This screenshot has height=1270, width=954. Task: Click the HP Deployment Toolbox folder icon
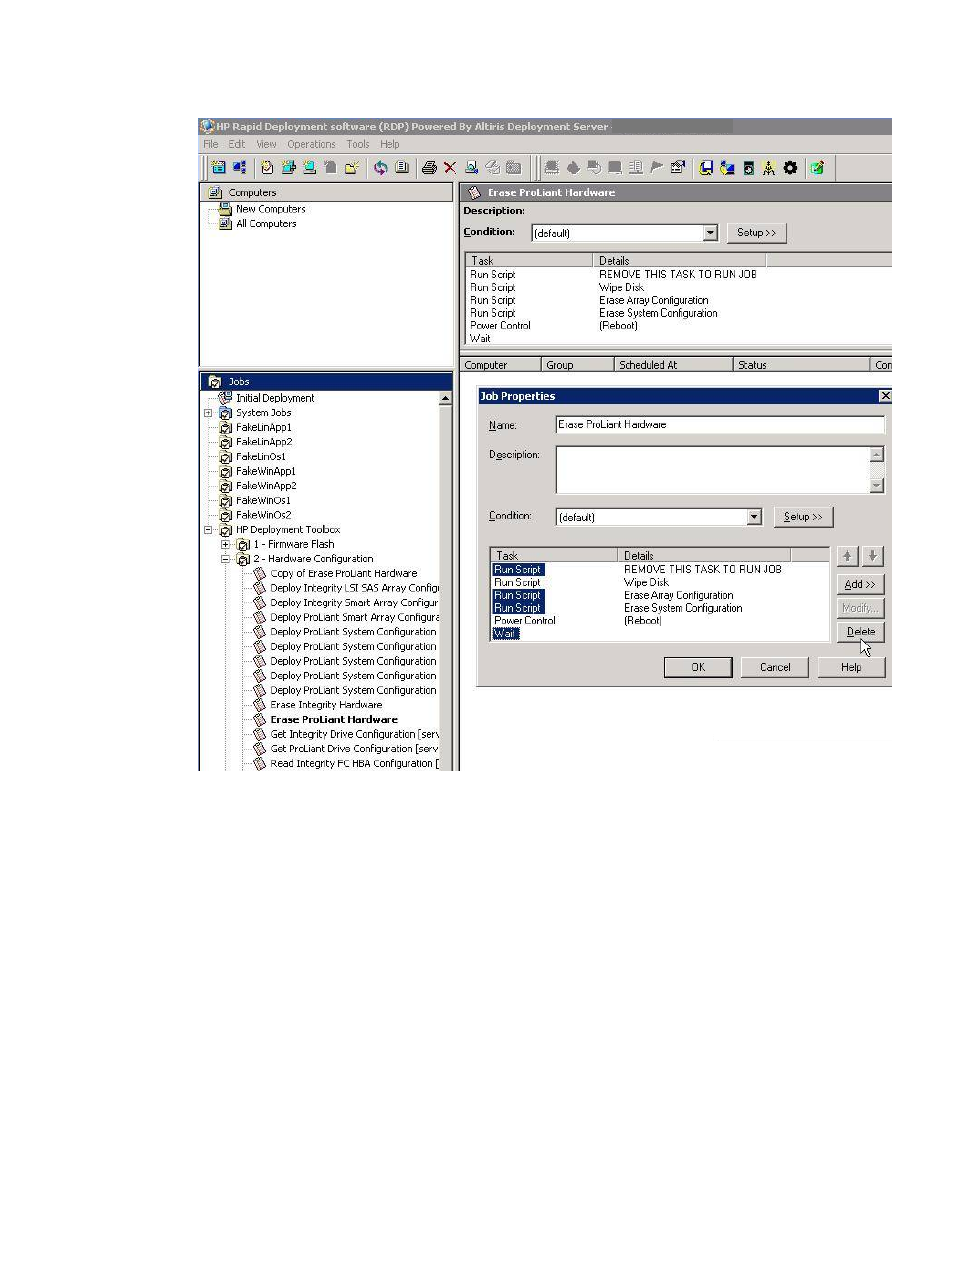click(x=225, y=530)
